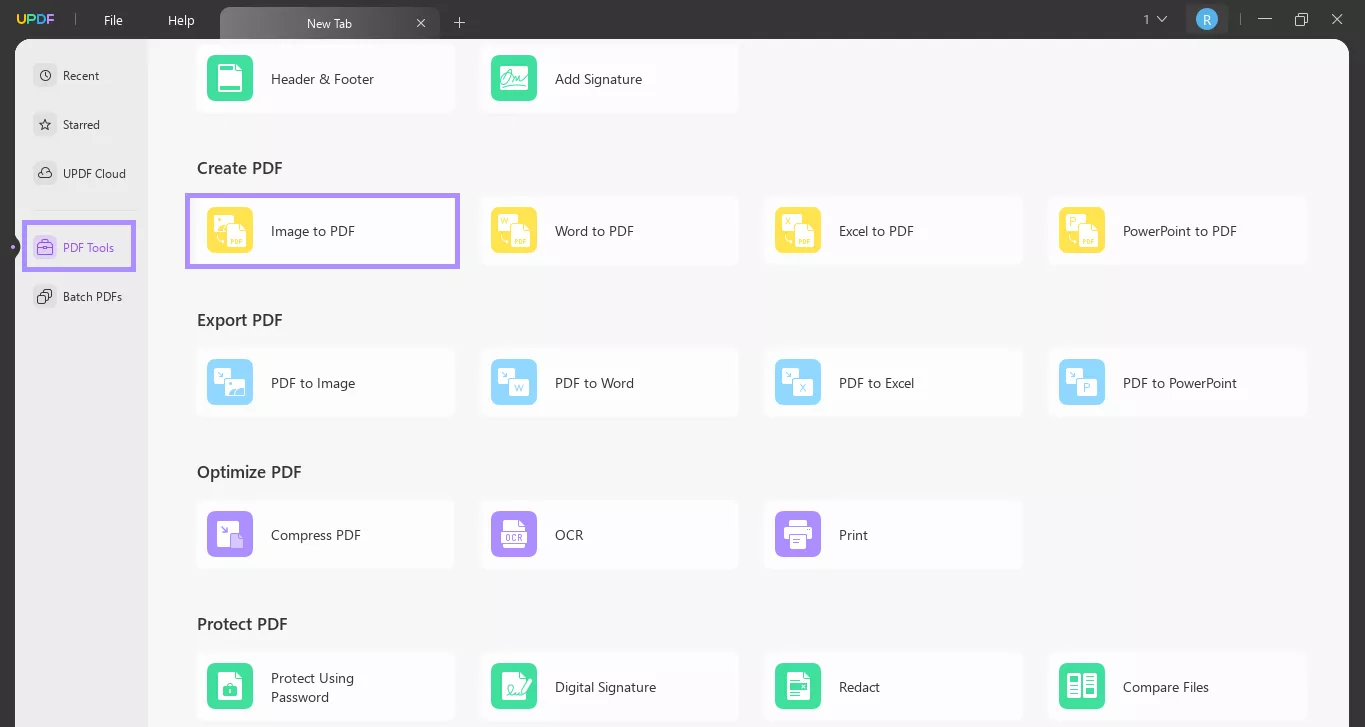This screenshot has width=1365, height=727.
Task: Click the PDF Tools sidebar label
Action: (x=88, y=248)
